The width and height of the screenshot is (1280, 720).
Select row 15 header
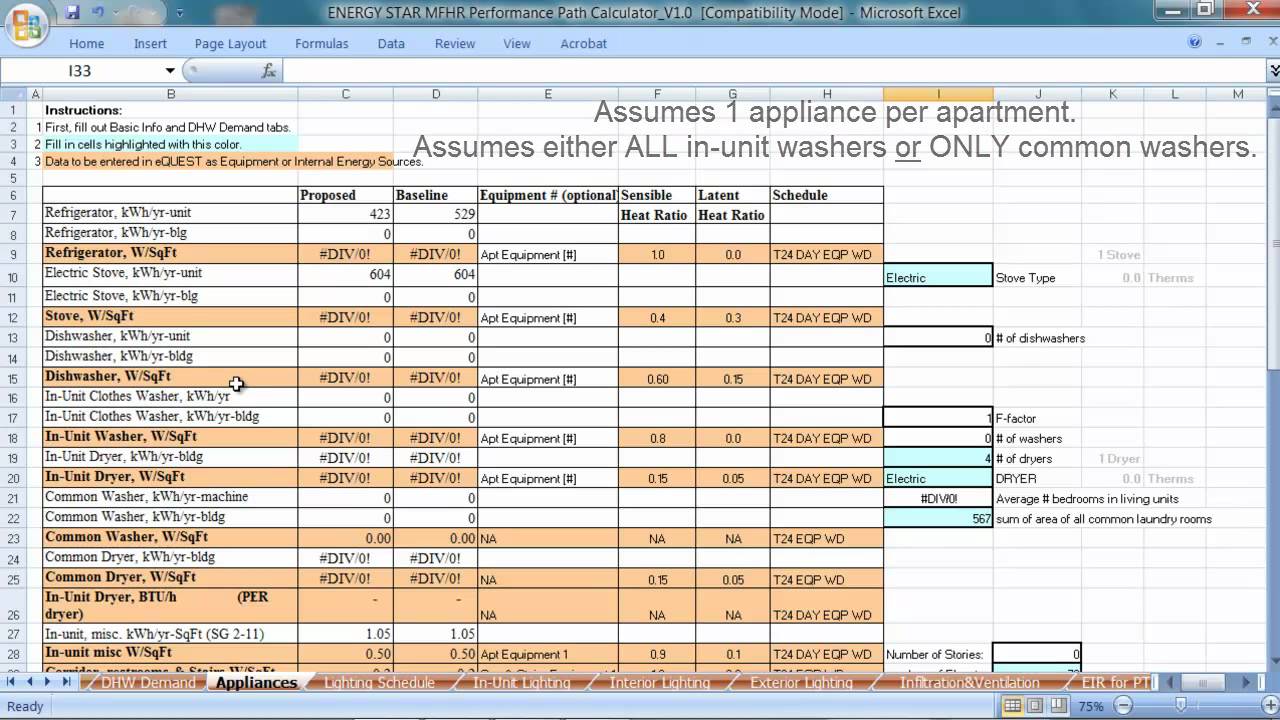tap(14, 379)
